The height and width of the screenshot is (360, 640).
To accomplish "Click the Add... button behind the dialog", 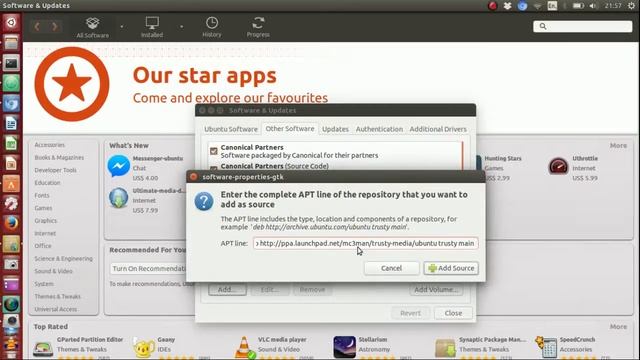I will pyautogui.click(x=227, y=289).
